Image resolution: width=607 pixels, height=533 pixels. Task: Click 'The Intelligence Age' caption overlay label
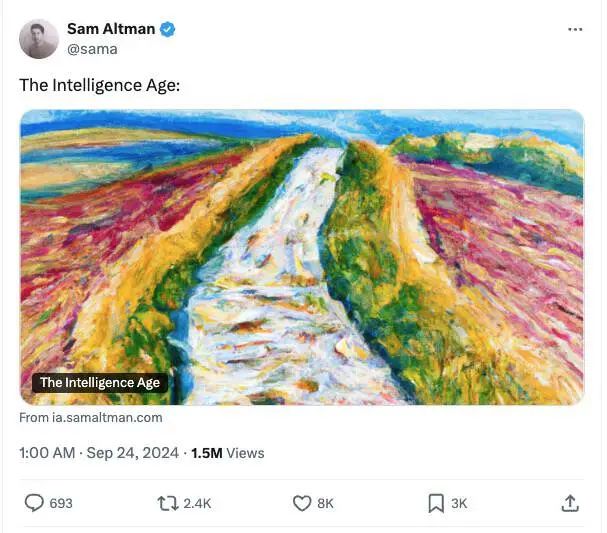[100, 383]
